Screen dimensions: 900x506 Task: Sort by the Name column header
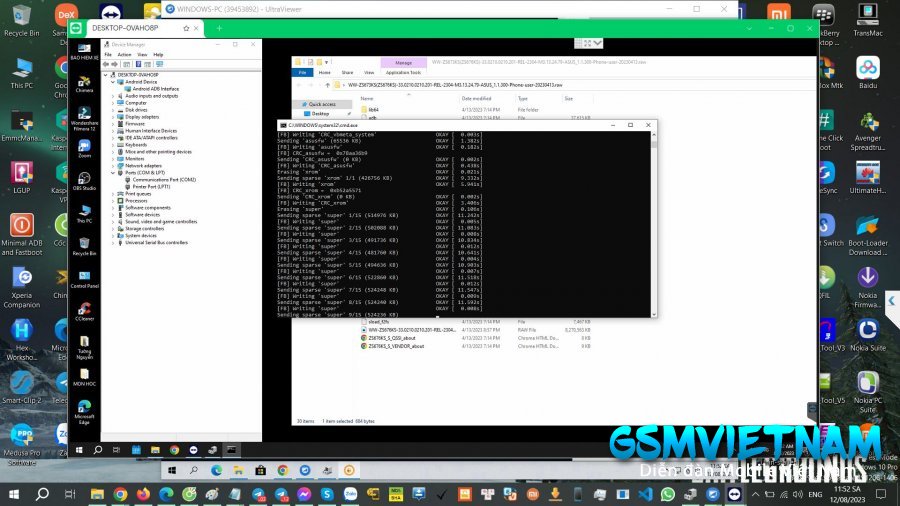367,99
